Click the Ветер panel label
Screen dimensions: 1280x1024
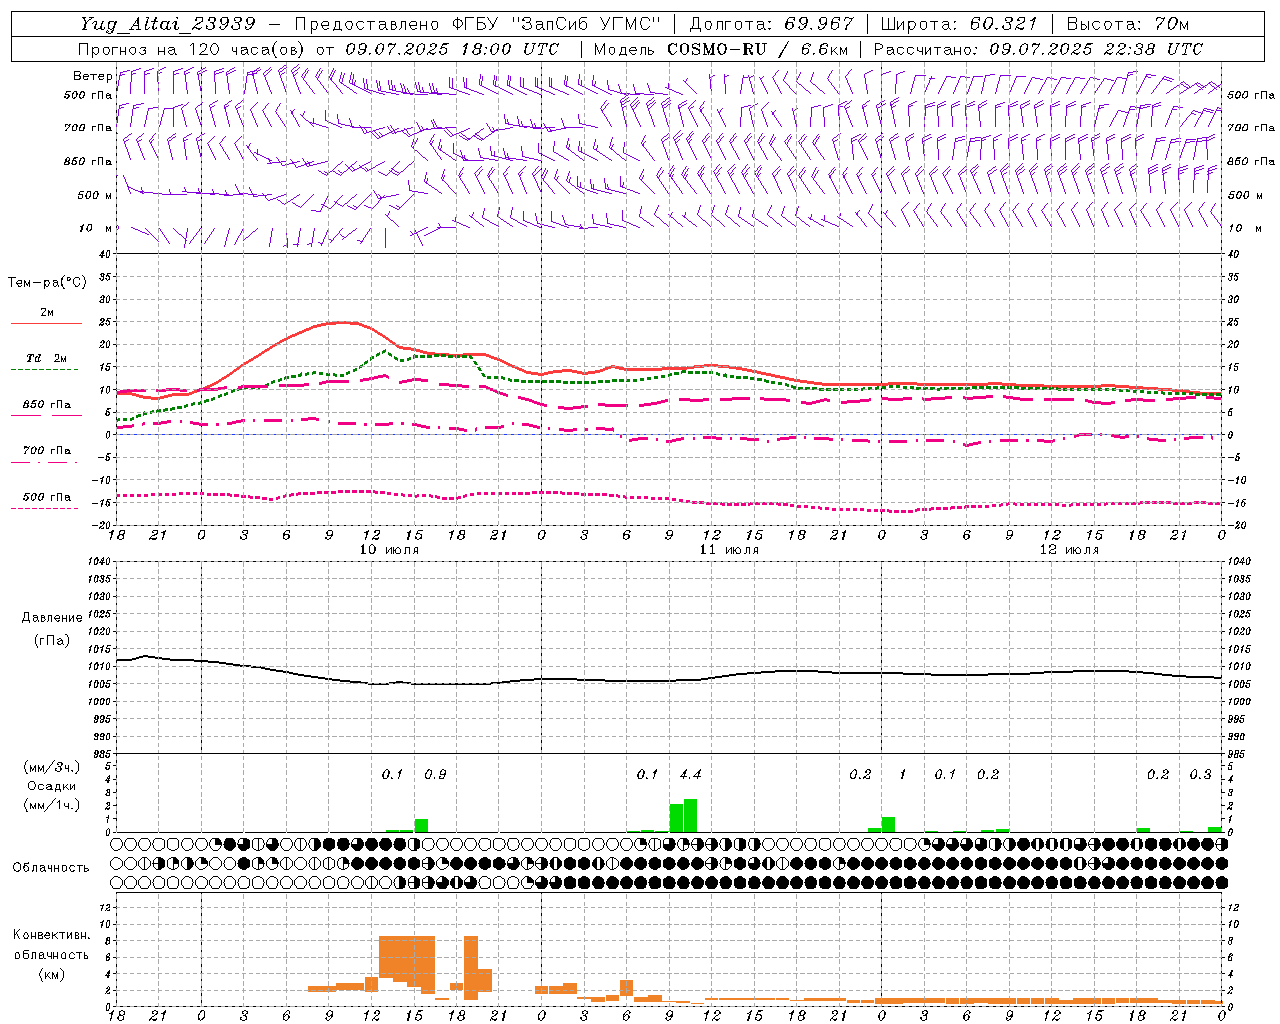pyautogui.click(x=93, y=76)
